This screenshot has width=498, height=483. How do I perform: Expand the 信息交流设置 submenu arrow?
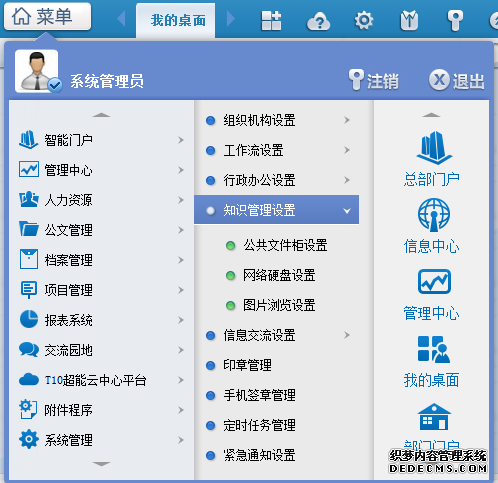347,335
